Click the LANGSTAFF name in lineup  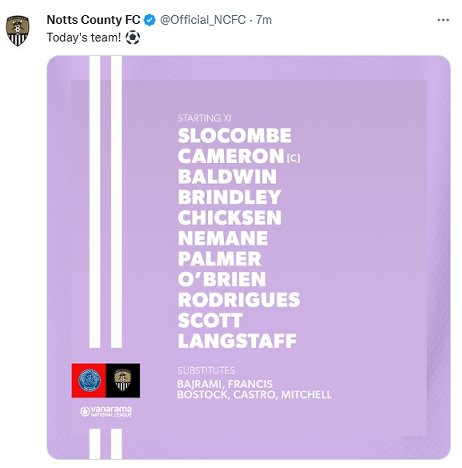click(237, 341)
